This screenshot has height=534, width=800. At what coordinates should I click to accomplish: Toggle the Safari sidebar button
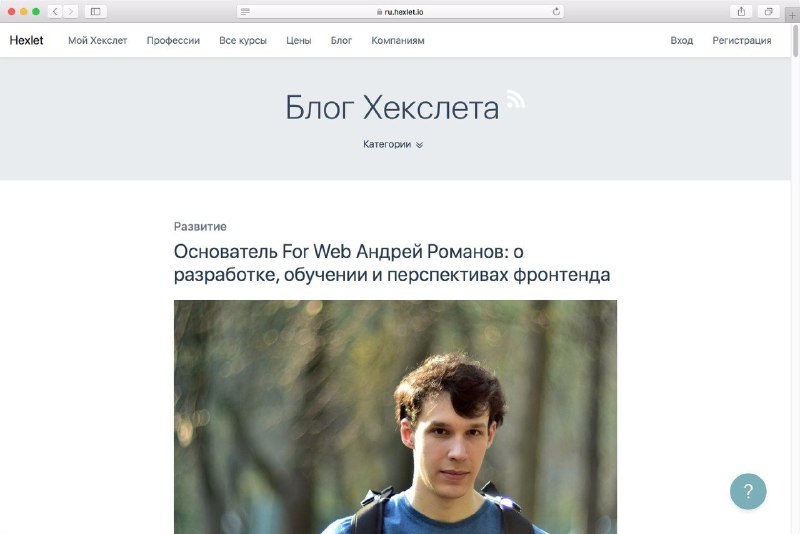click(x=95, y=11)
